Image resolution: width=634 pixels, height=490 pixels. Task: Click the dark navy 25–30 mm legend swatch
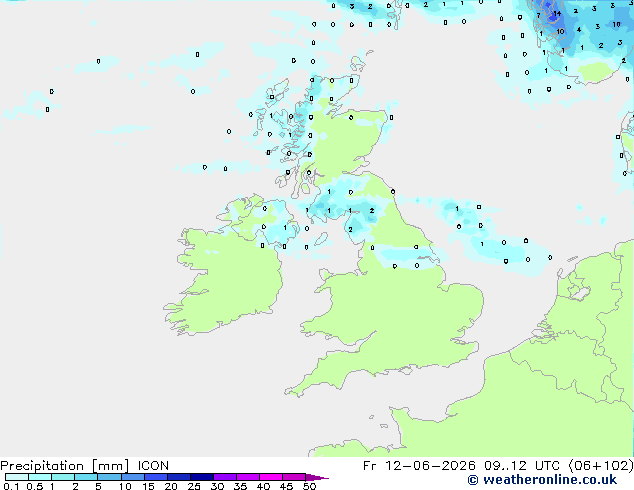pyautogui.click(x=202, y=477)
